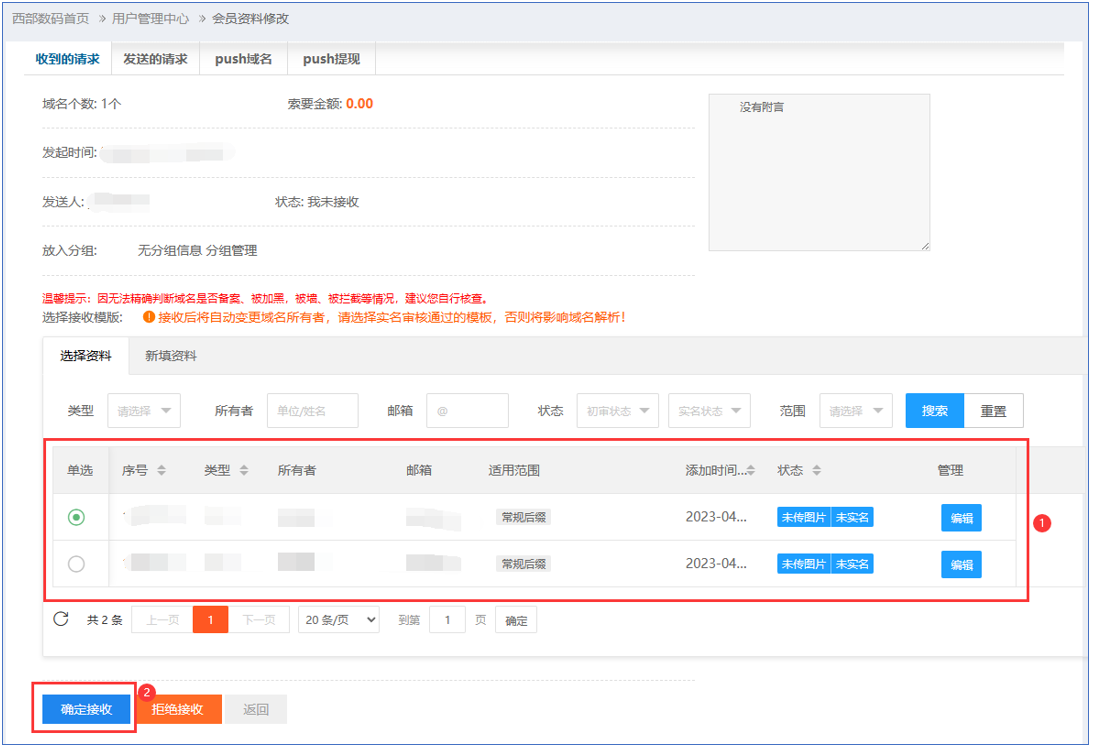Click the 确定接收 button
Screen dimensions: 1093x747
tap(85, 709)
